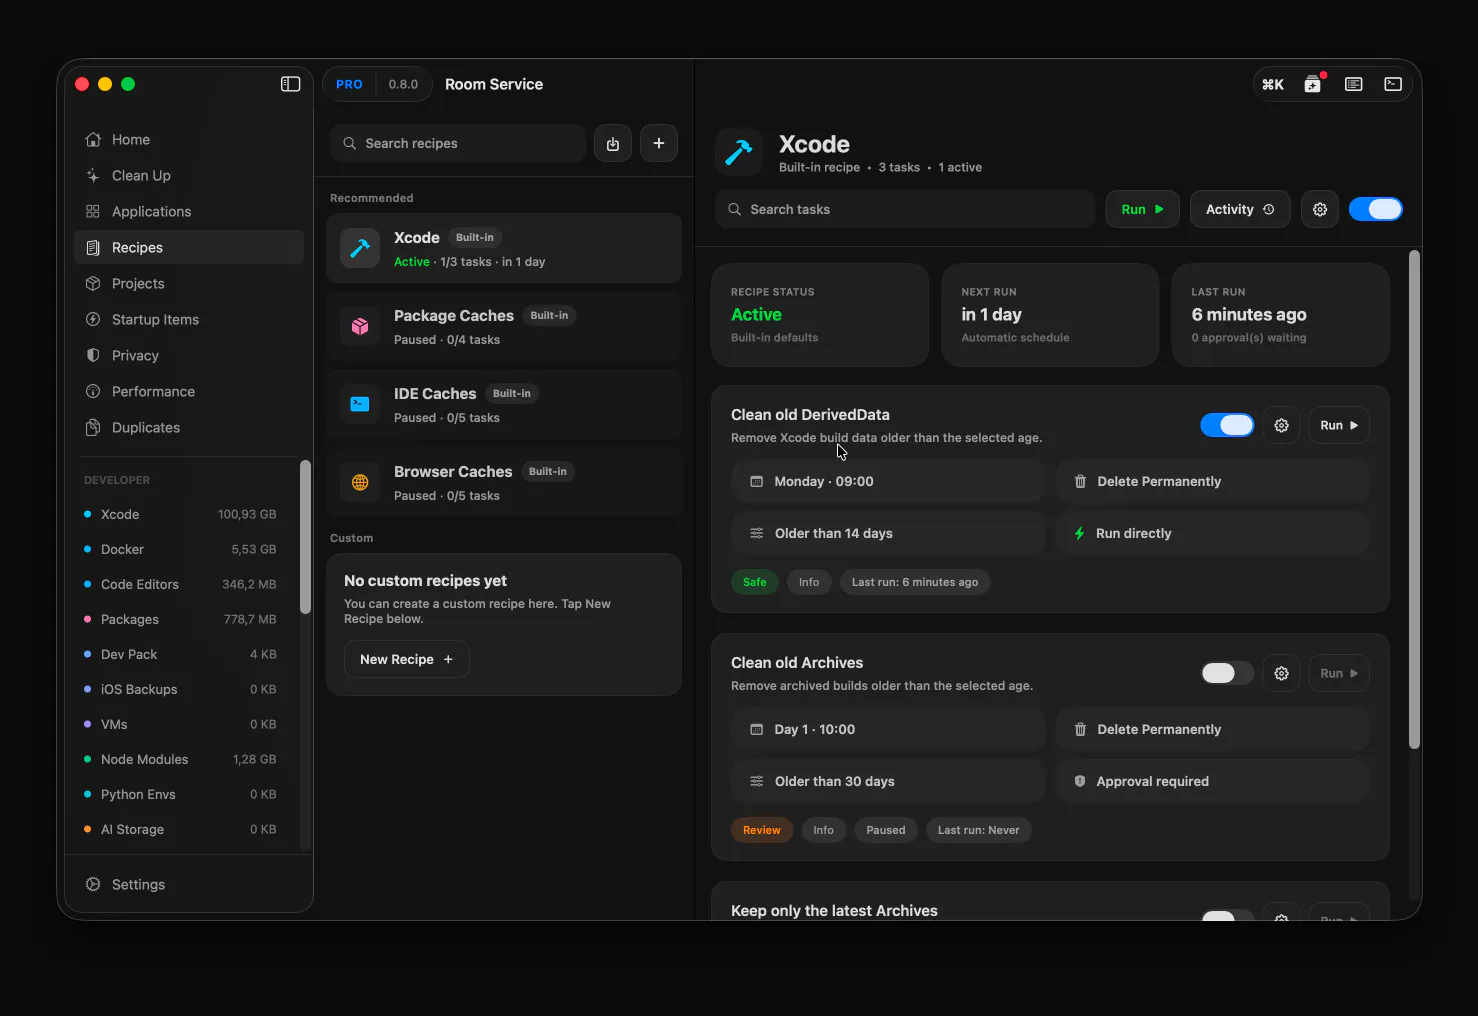Click the green Safe tag
Viewport: 1478px width, 1016px height.
(x=755, y=582)
